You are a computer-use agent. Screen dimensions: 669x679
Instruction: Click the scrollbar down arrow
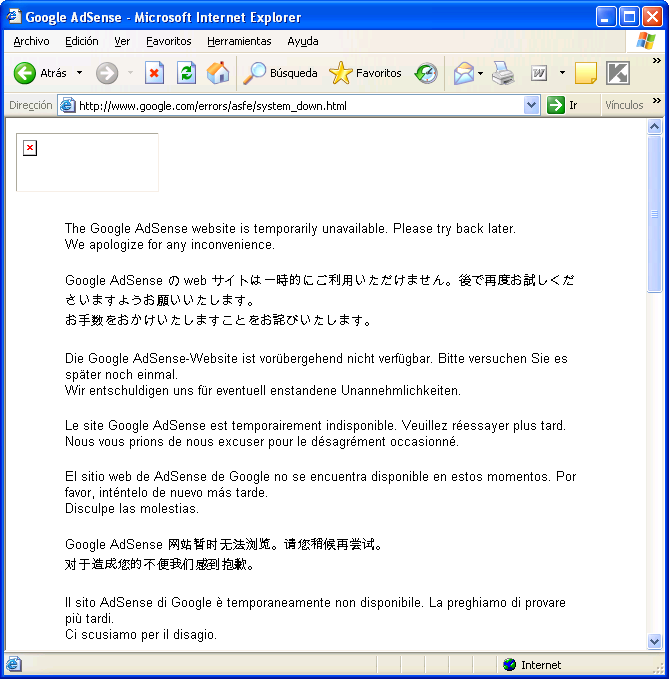pyautogui.click(x=654, y=641)
